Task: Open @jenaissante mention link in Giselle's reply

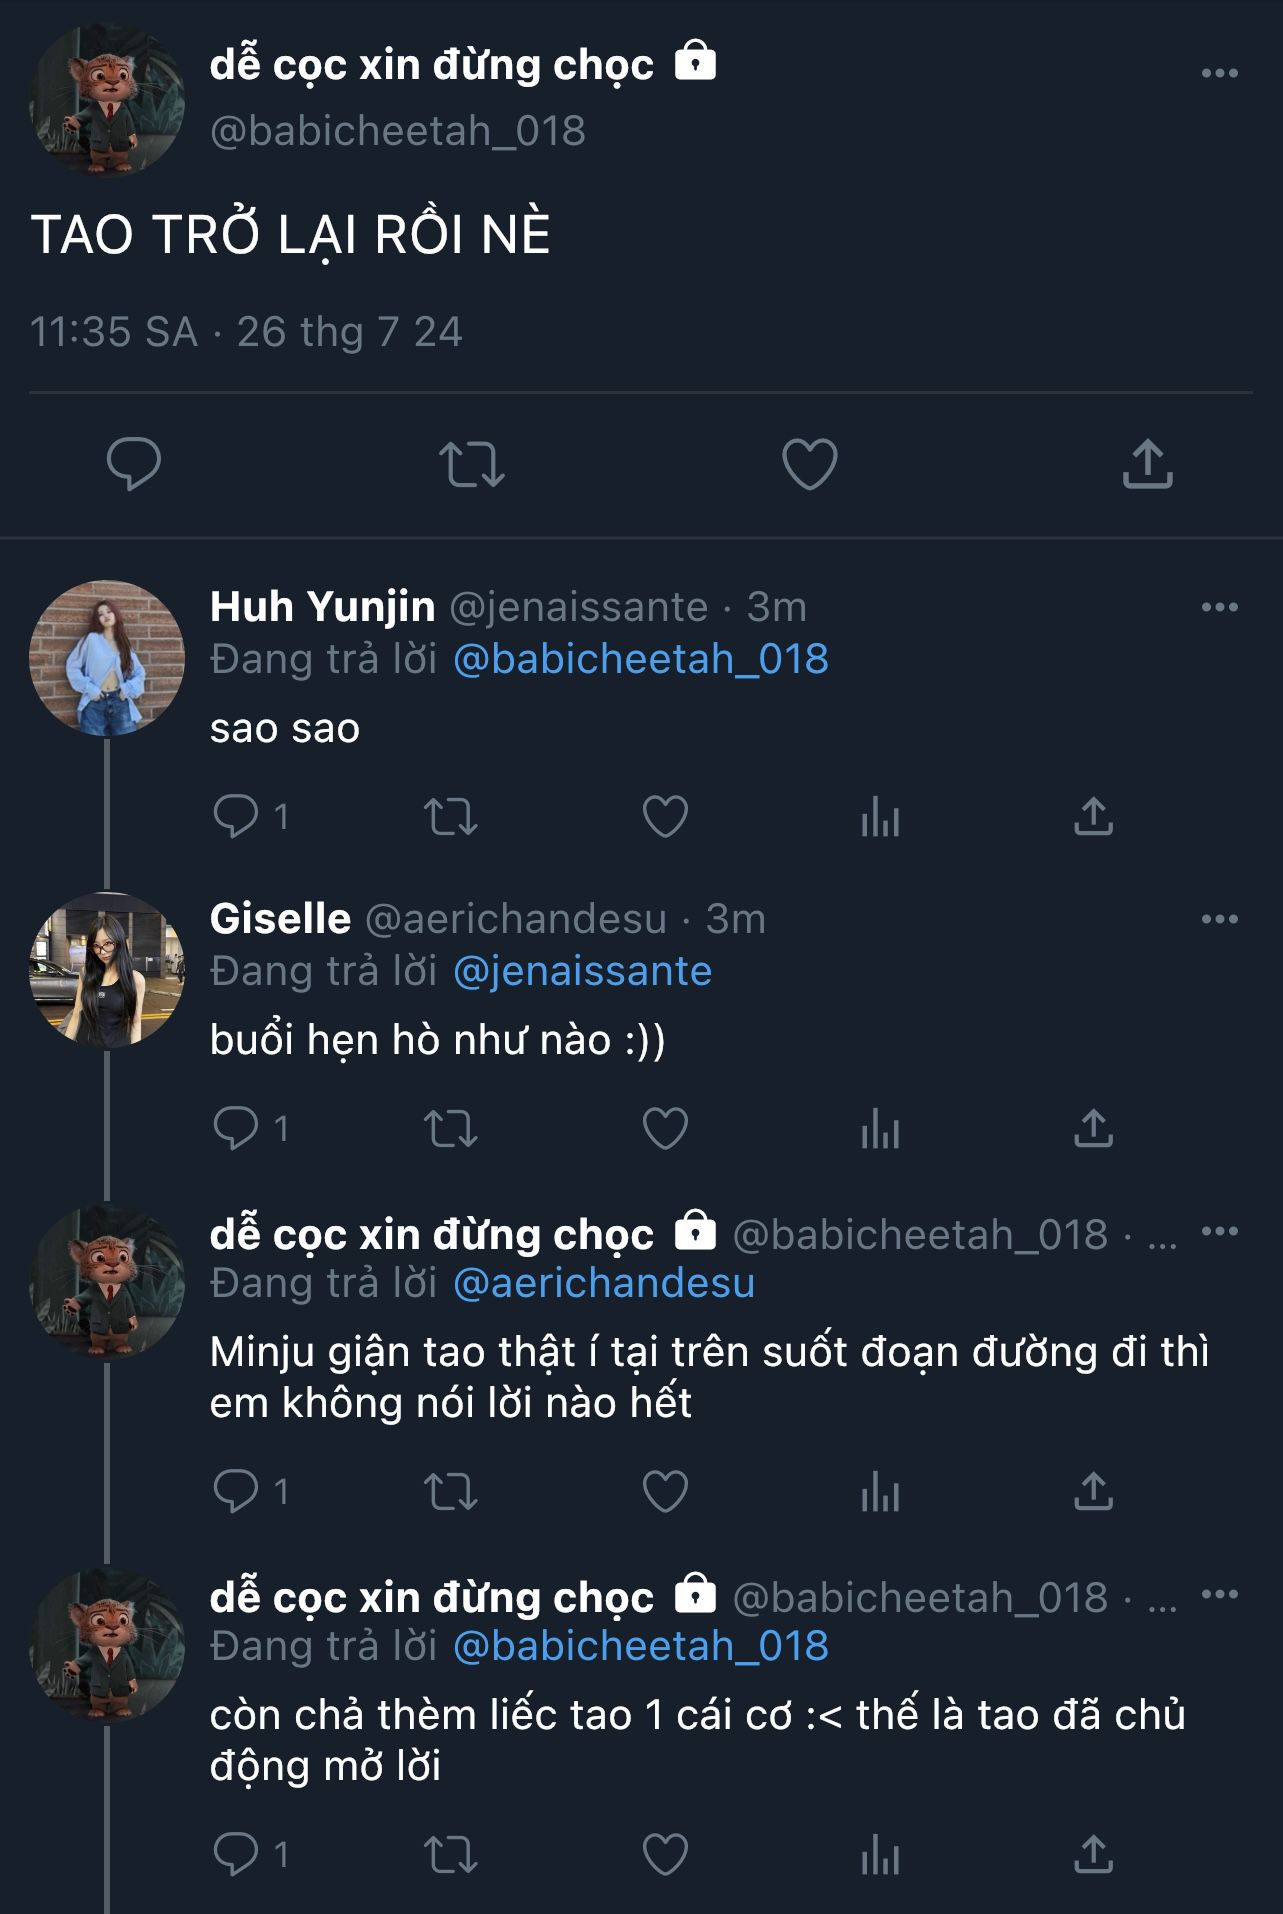Action: point(582,972)
